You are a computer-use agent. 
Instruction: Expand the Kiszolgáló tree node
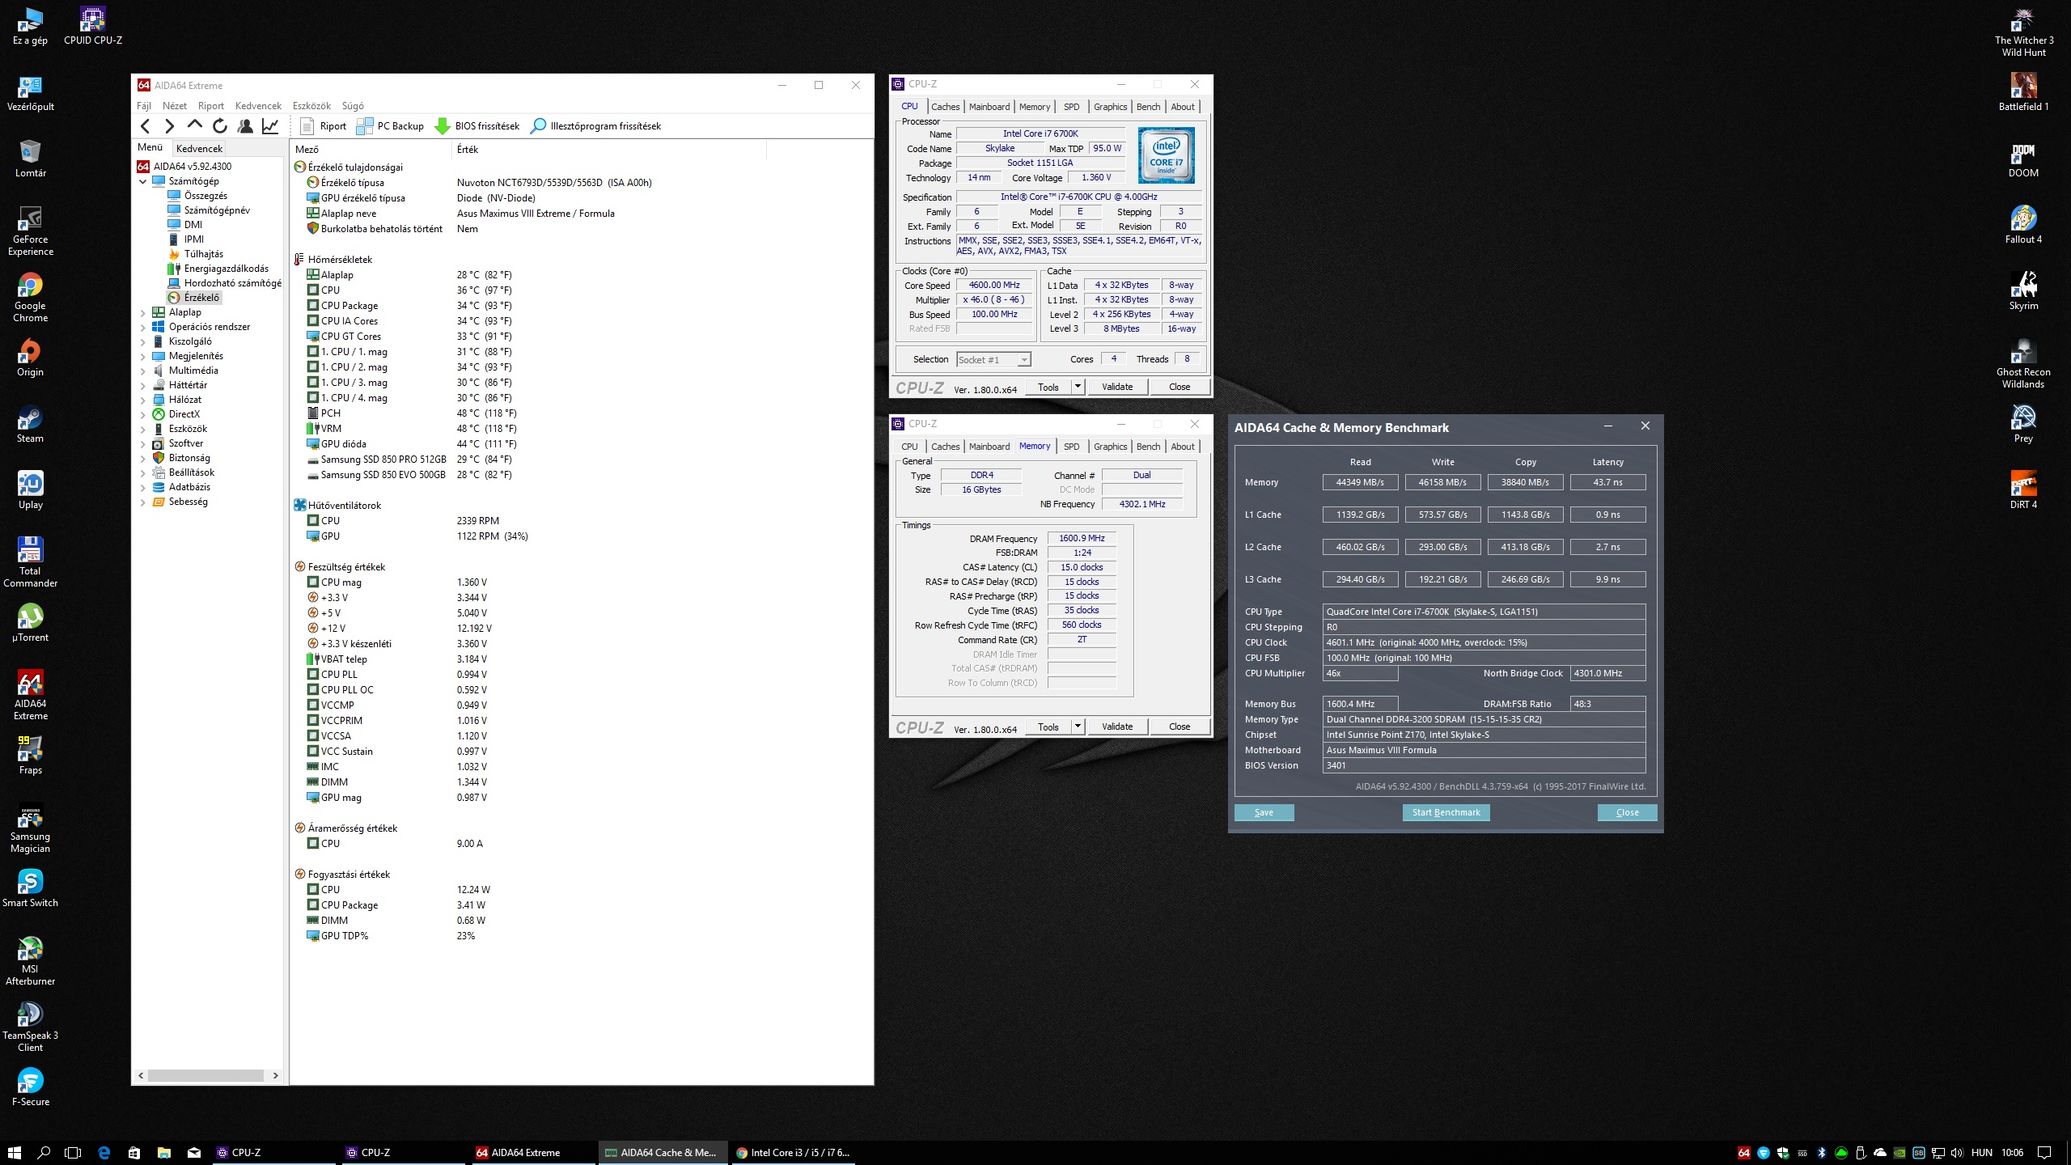click(x=142, y=342)
